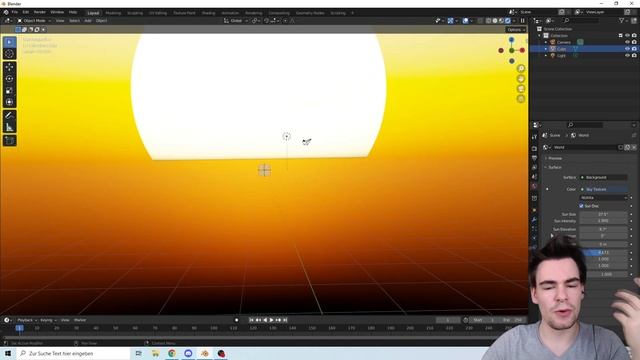Open the Add menu in viewport header
Screen dimensions: 640x360
click(88, 20)
